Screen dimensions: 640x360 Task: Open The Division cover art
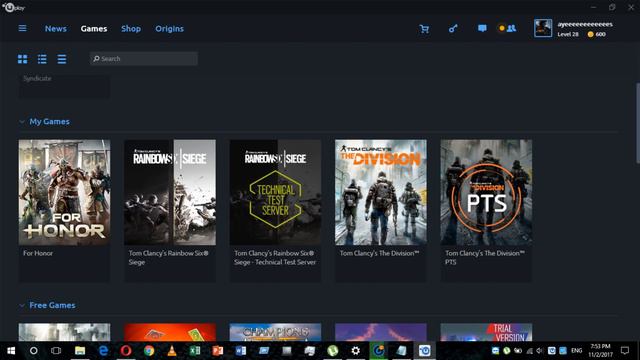pyautogui.click(x=381, y=192)
